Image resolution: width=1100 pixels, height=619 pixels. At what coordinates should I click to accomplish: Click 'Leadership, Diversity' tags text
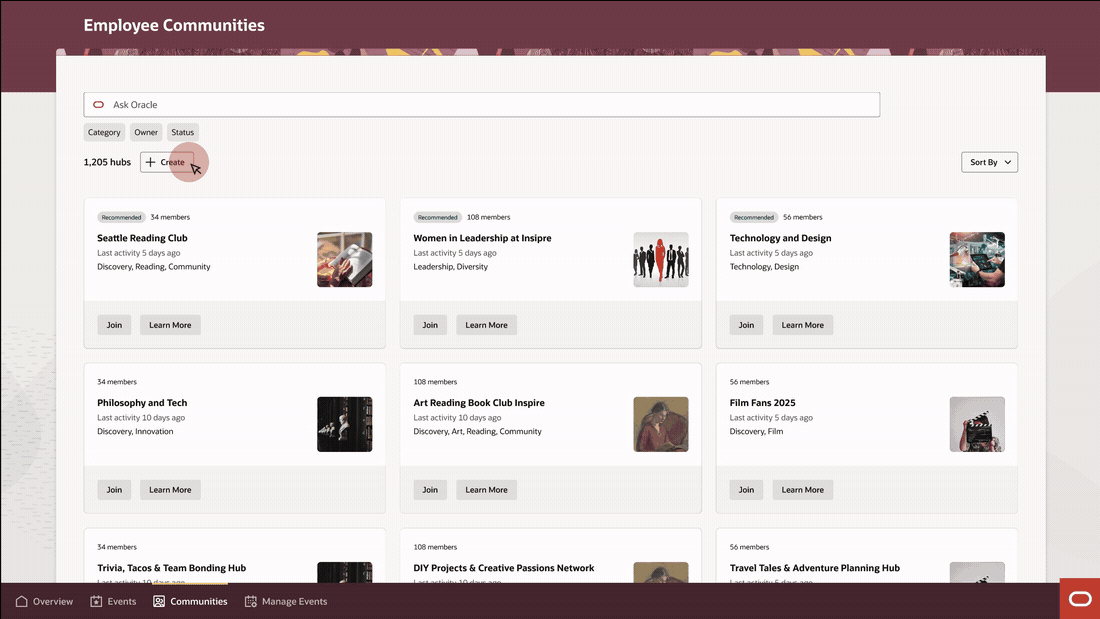pyautogui.click(x=450, y=267)
